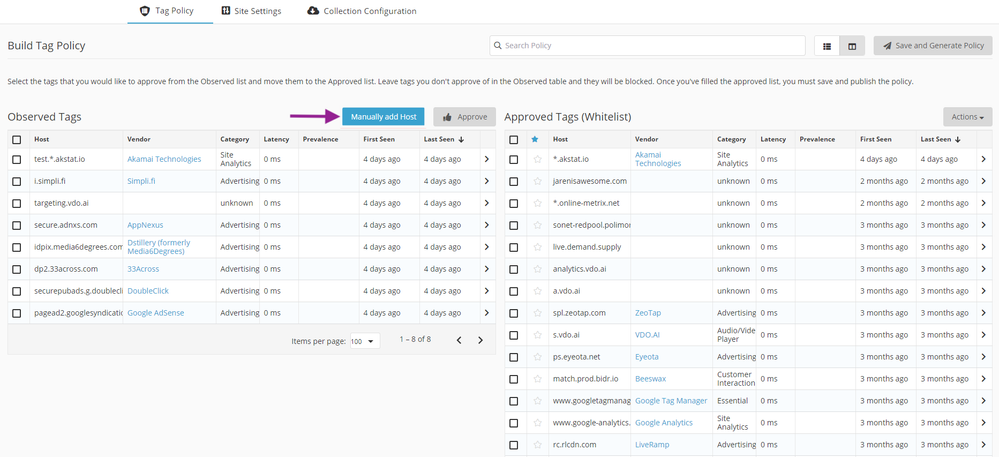
Task: Open the Simpli.fi vendor link
Action: click(141, 181)
